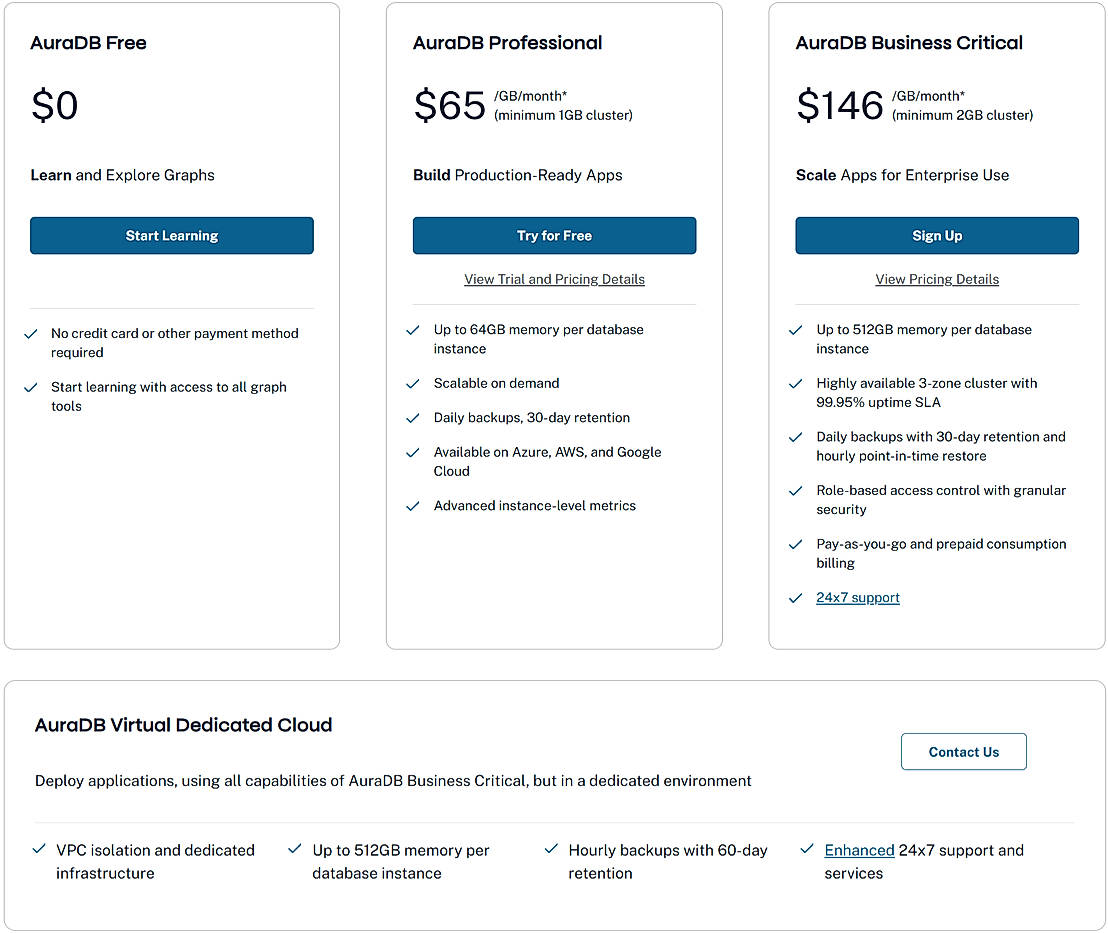This screenshot has width=1108, height=933.
Task: Click checkmark next to Hourly backups with 60-day retention
Action: point(551,849)
